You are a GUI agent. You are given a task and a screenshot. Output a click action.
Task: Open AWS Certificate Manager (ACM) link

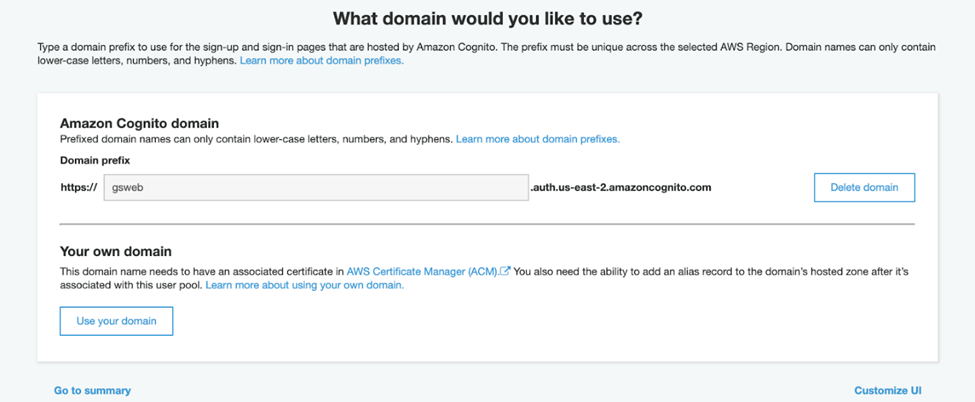(423, 271)
